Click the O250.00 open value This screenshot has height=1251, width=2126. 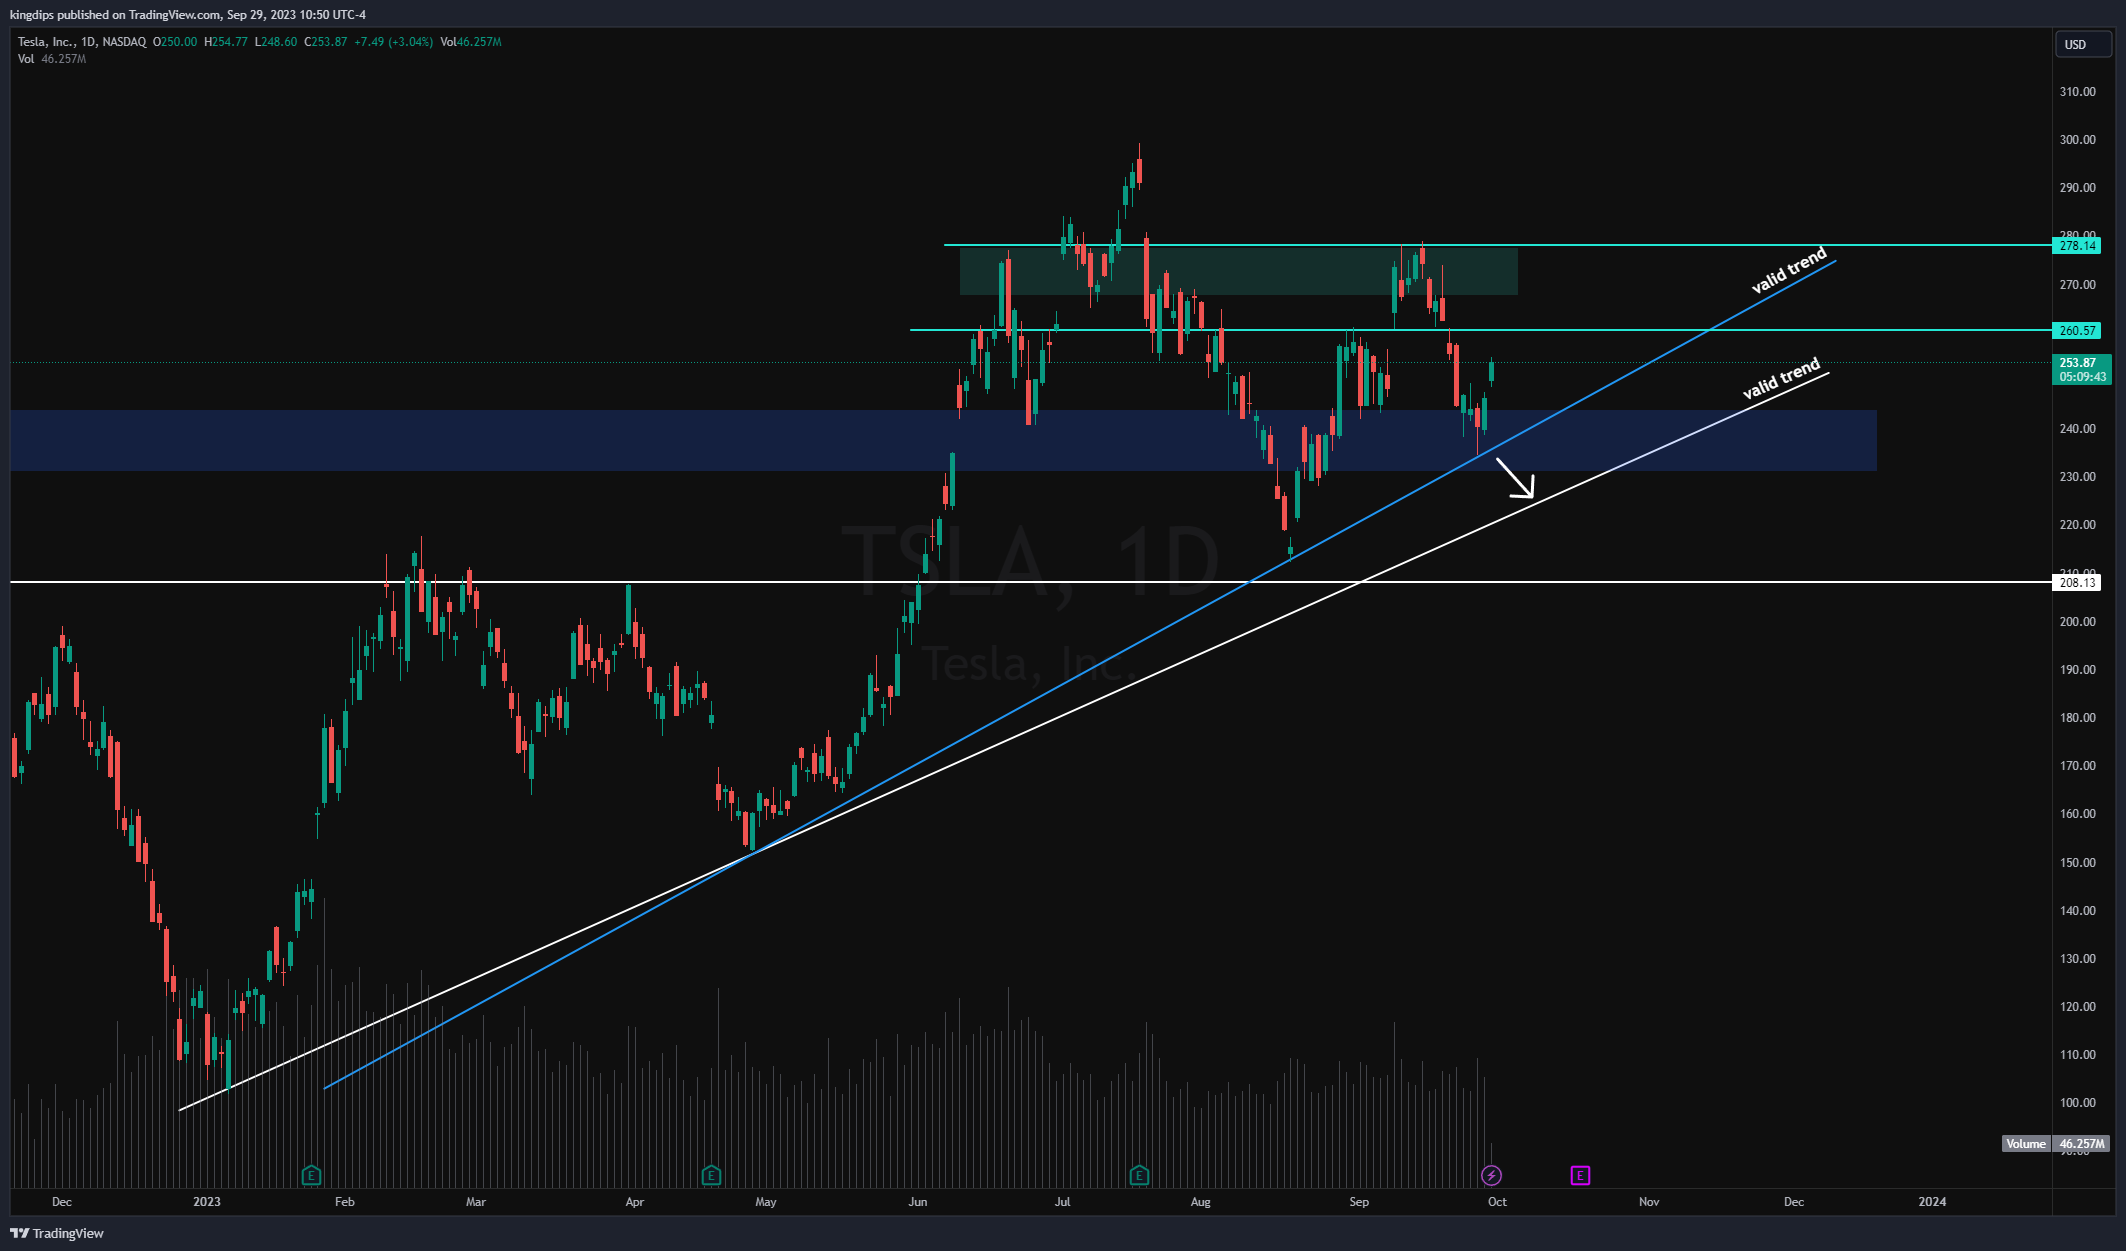click(175, 42)
